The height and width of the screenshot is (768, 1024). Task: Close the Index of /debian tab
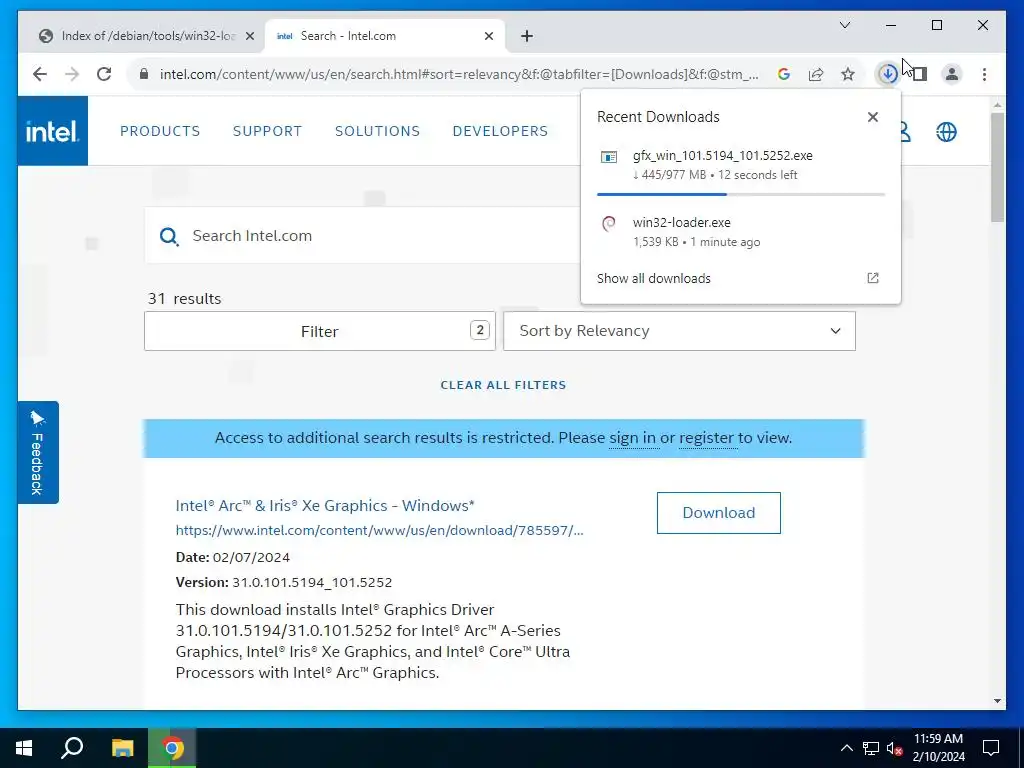tap(249, 36)
